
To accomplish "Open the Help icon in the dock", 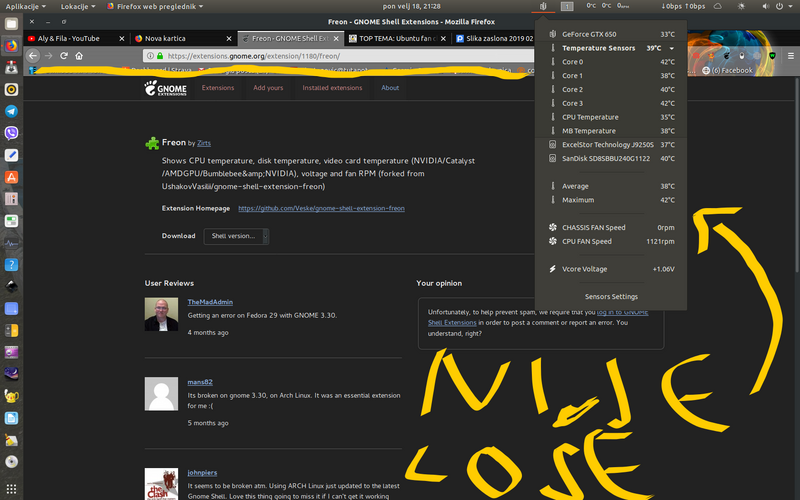I will click(11, 265).
